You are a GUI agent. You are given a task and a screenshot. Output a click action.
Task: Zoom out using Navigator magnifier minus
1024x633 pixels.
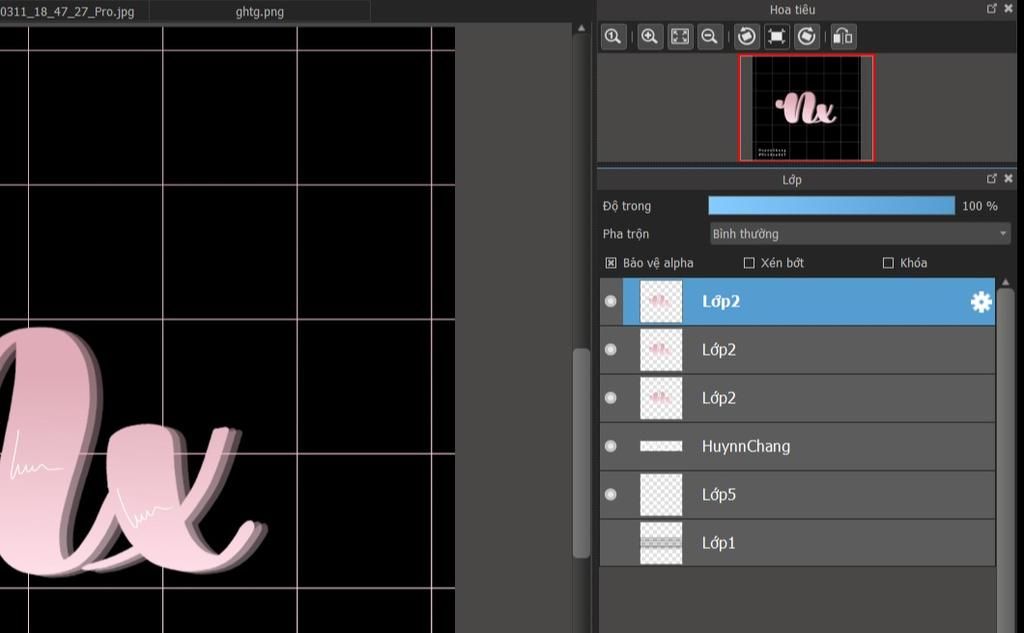[710, 37]
